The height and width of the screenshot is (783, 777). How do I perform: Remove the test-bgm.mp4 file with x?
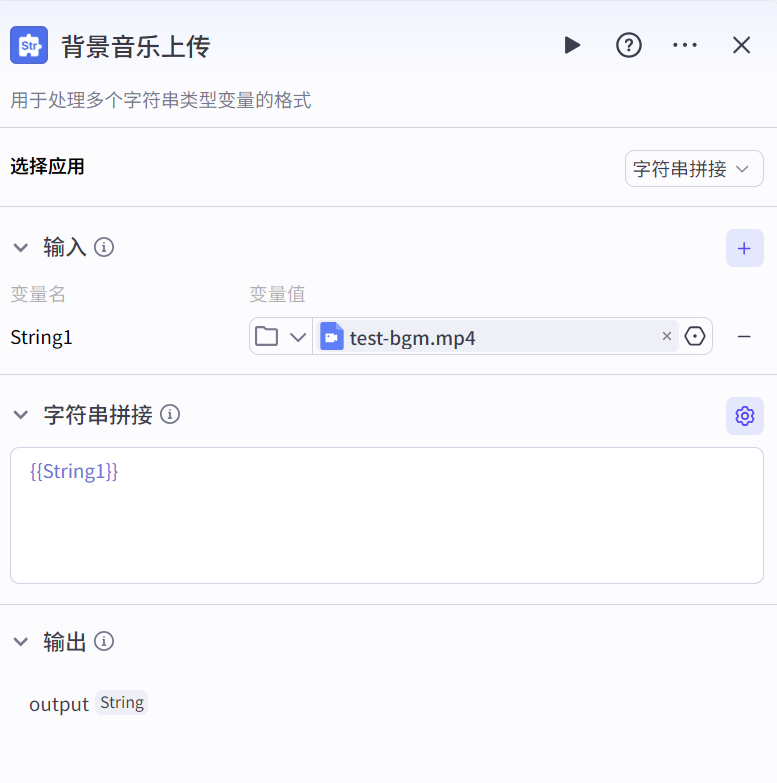[667, 336]
